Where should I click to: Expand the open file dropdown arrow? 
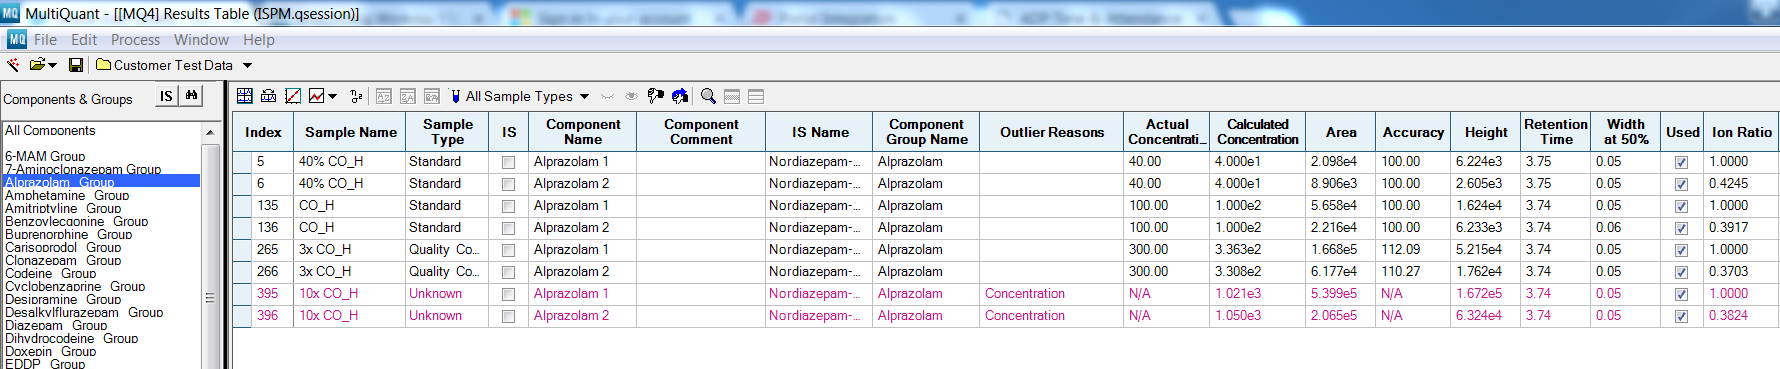[53, 65]
